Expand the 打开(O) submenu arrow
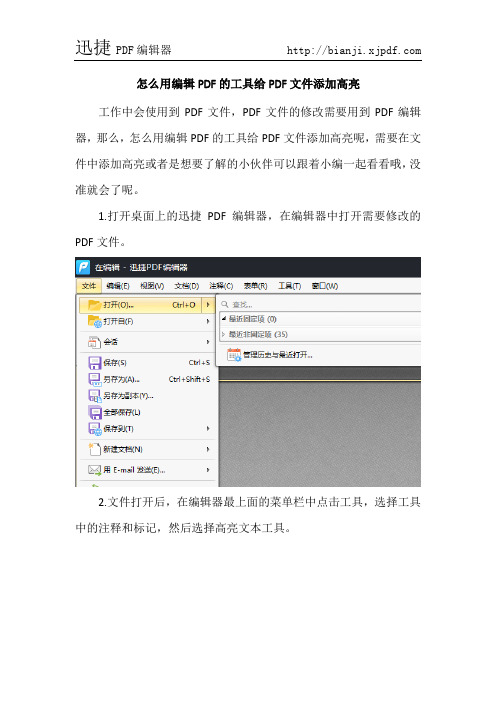496x702 pixels. (x=208, y=305)
